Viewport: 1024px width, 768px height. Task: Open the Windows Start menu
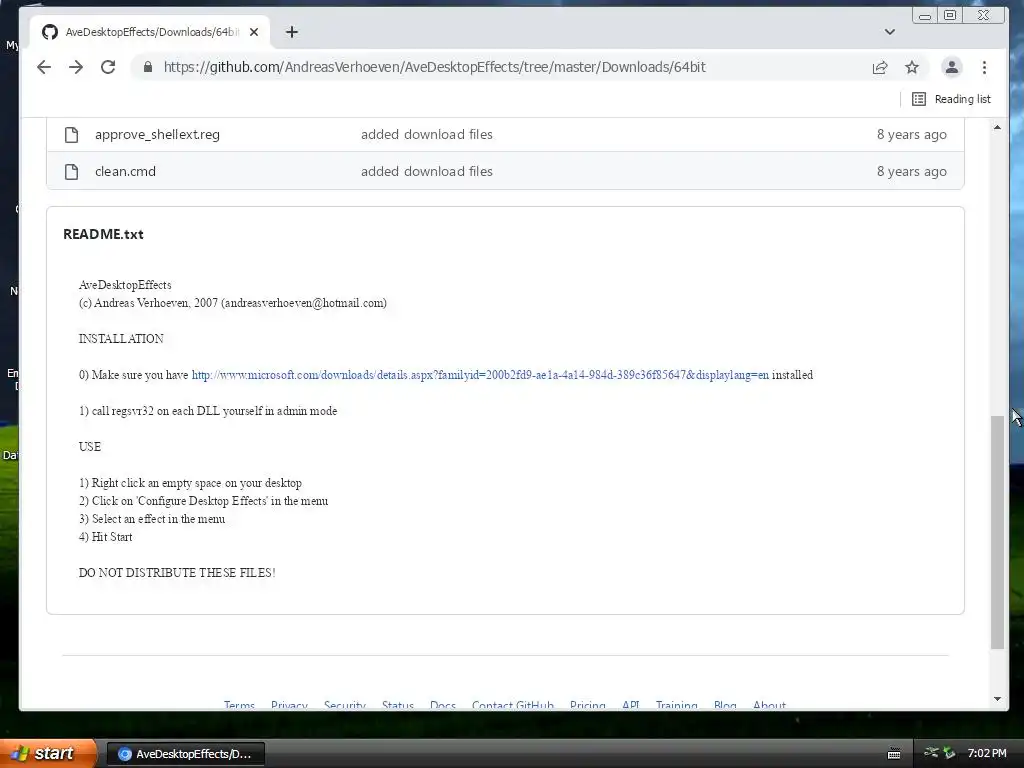pyautogui.click(x=48, y=753)
